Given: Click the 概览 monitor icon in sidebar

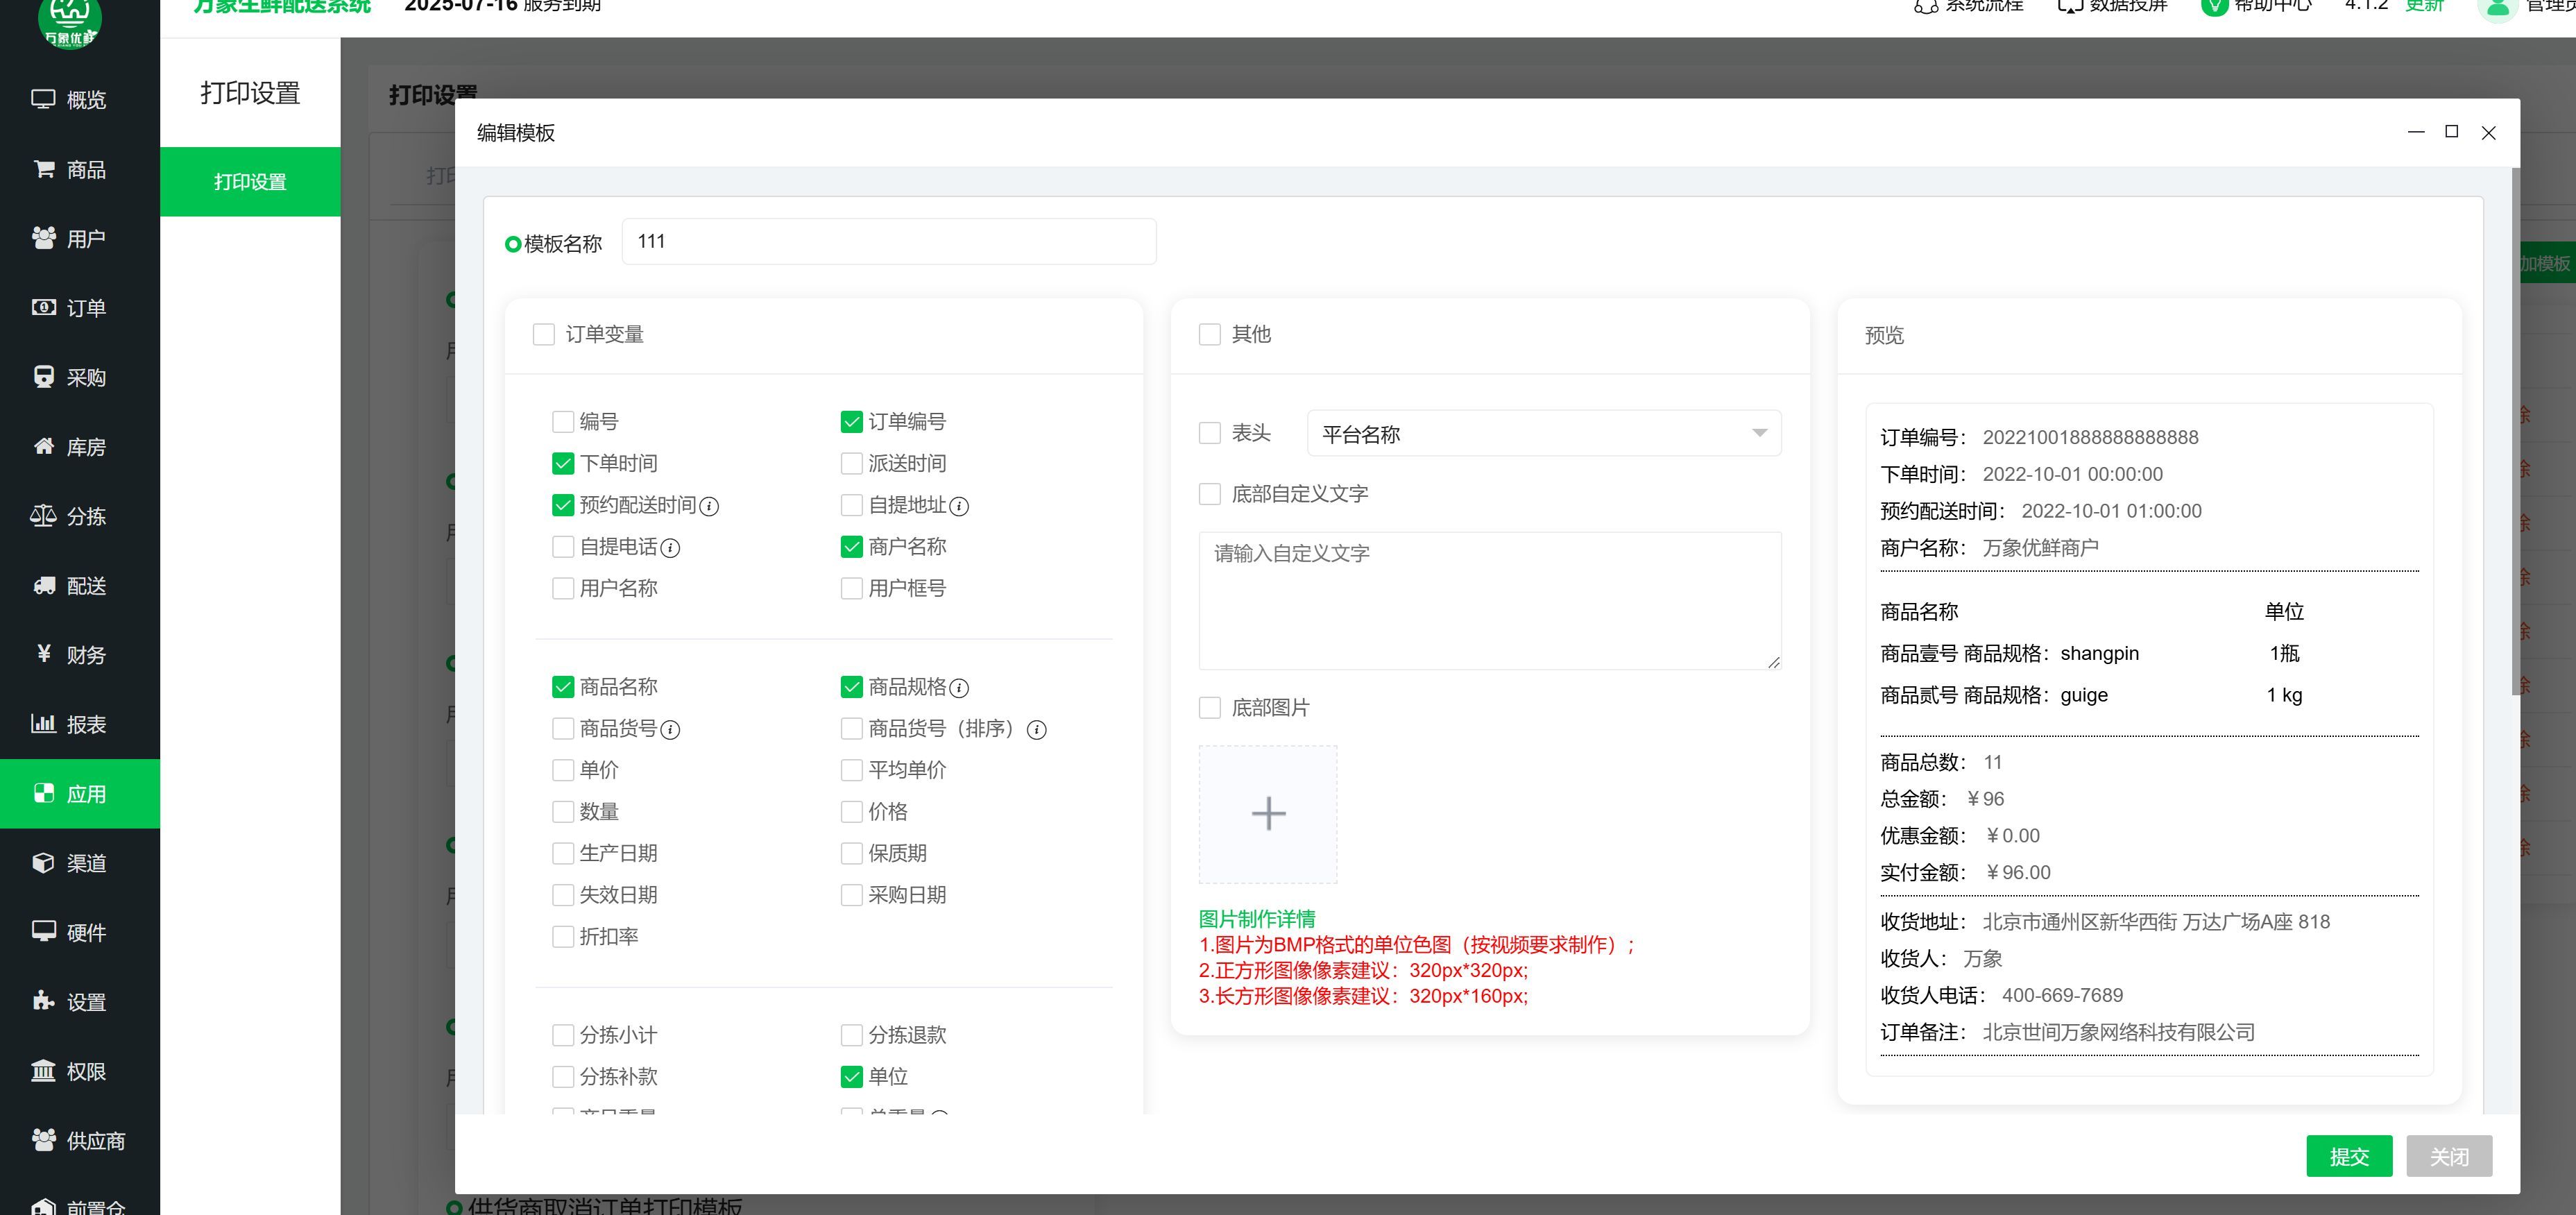Looking at the screenshot, I should [43, 99].
